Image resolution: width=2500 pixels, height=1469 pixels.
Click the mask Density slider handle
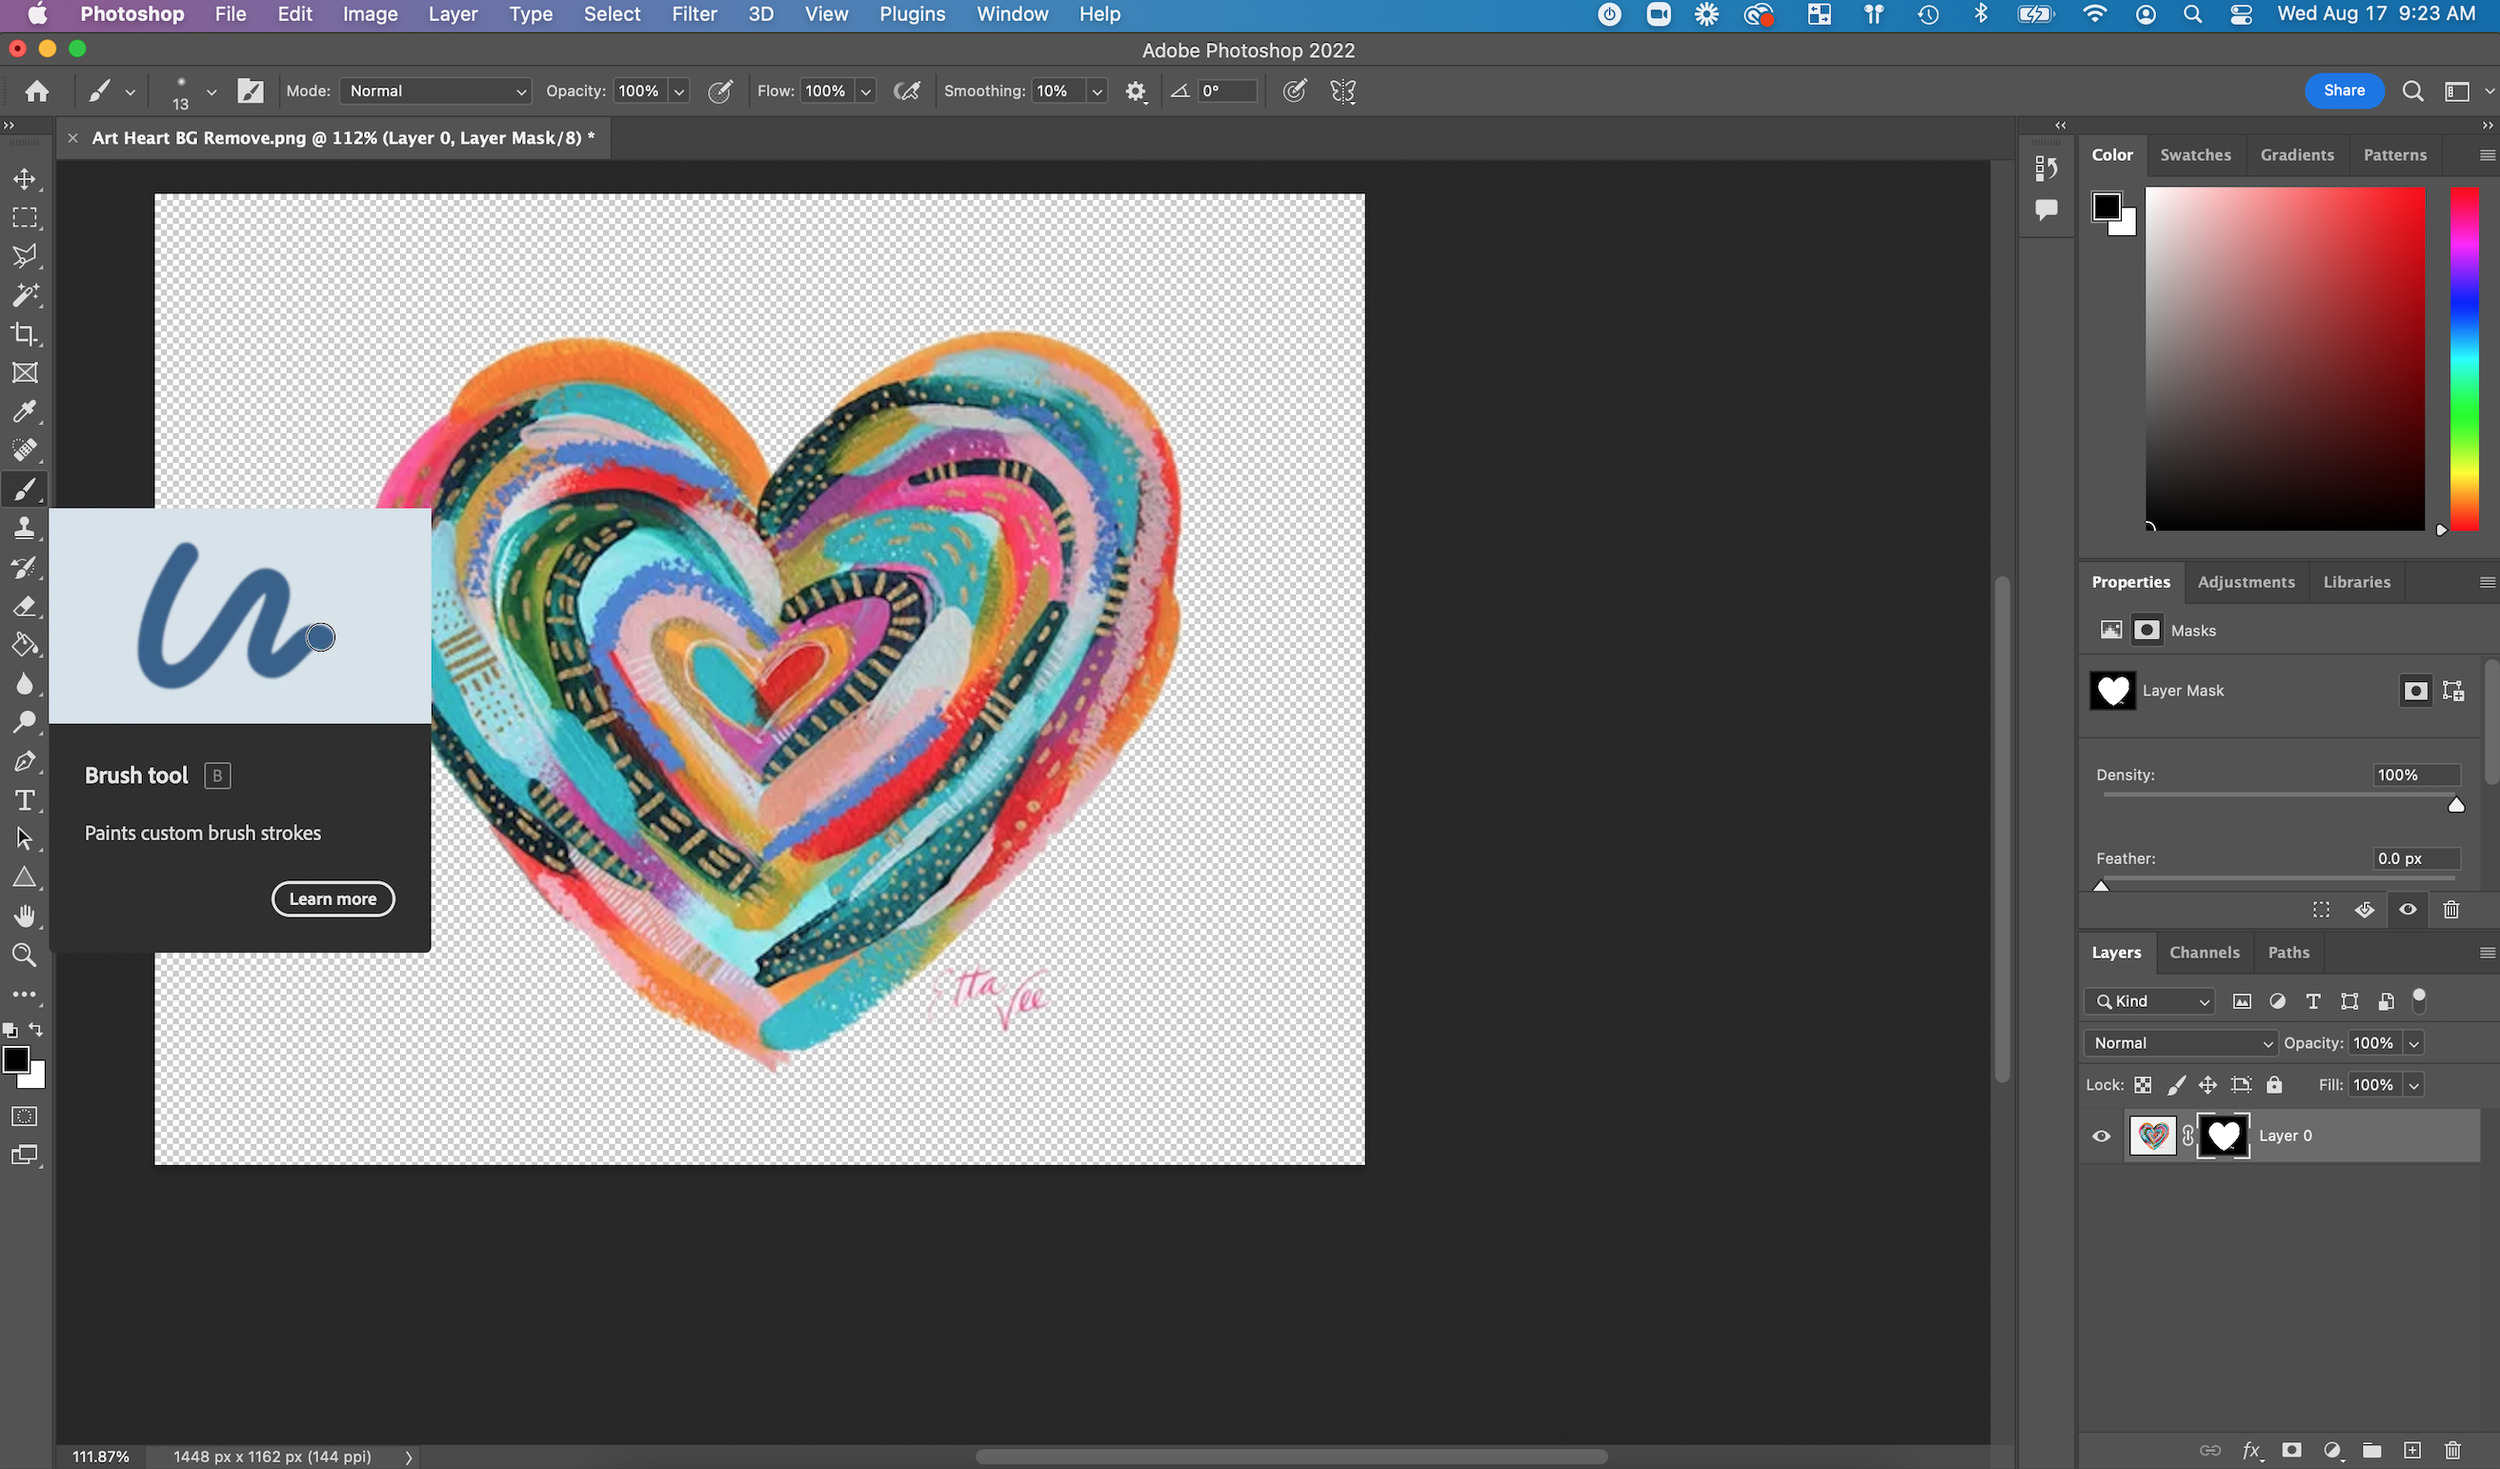point(2456,805)
